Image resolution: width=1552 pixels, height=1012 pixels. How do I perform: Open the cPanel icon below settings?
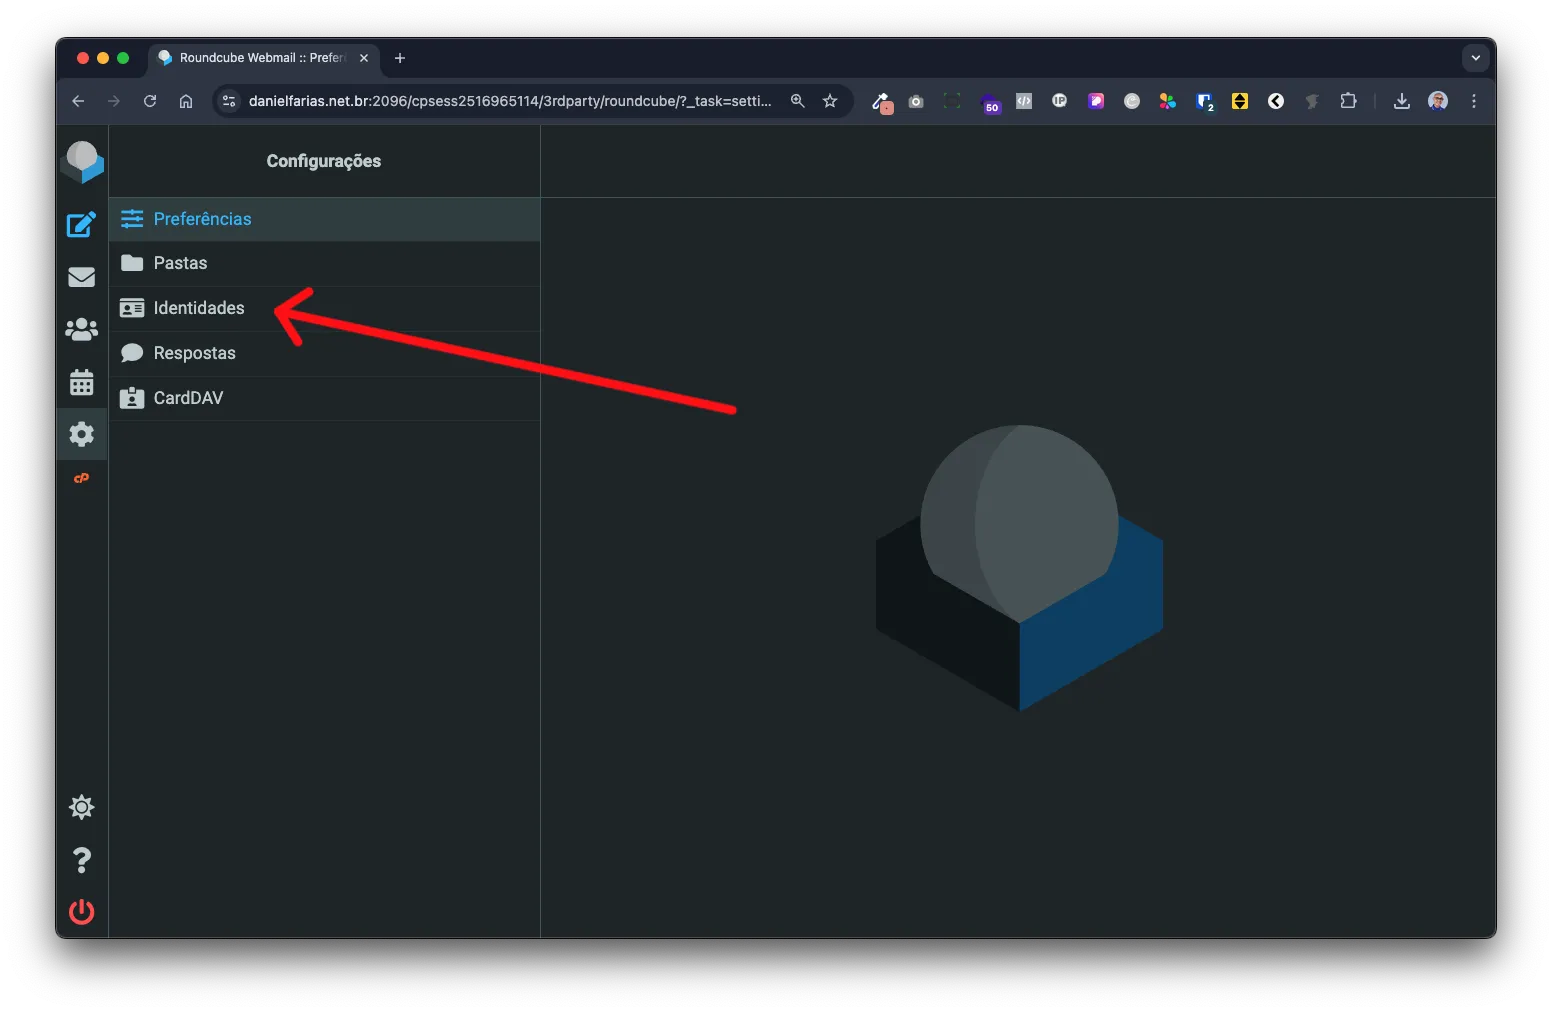(81, 478)
